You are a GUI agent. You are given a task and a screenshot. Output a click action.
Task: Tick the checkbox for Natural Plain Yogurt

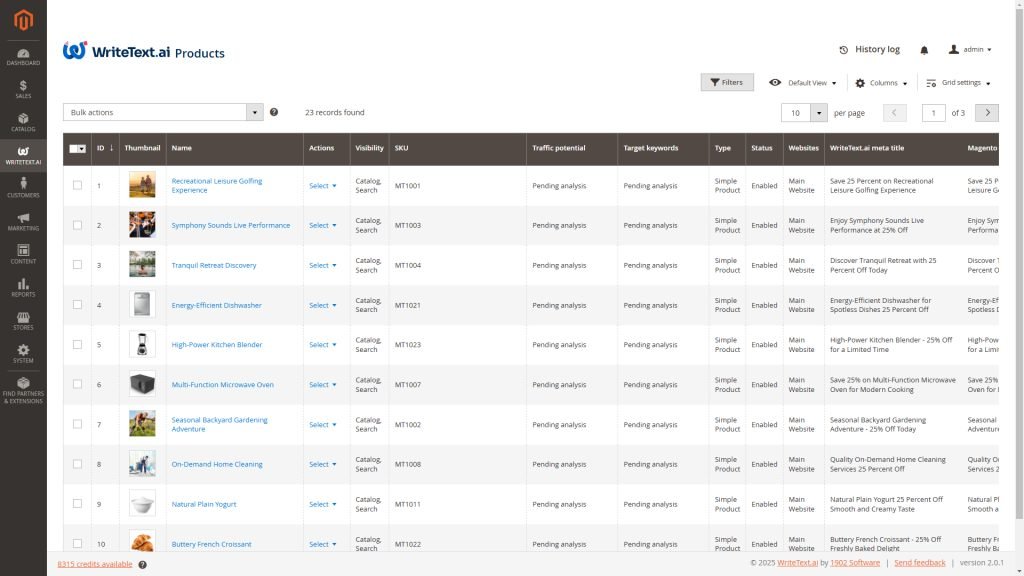[x=77, y=504]
